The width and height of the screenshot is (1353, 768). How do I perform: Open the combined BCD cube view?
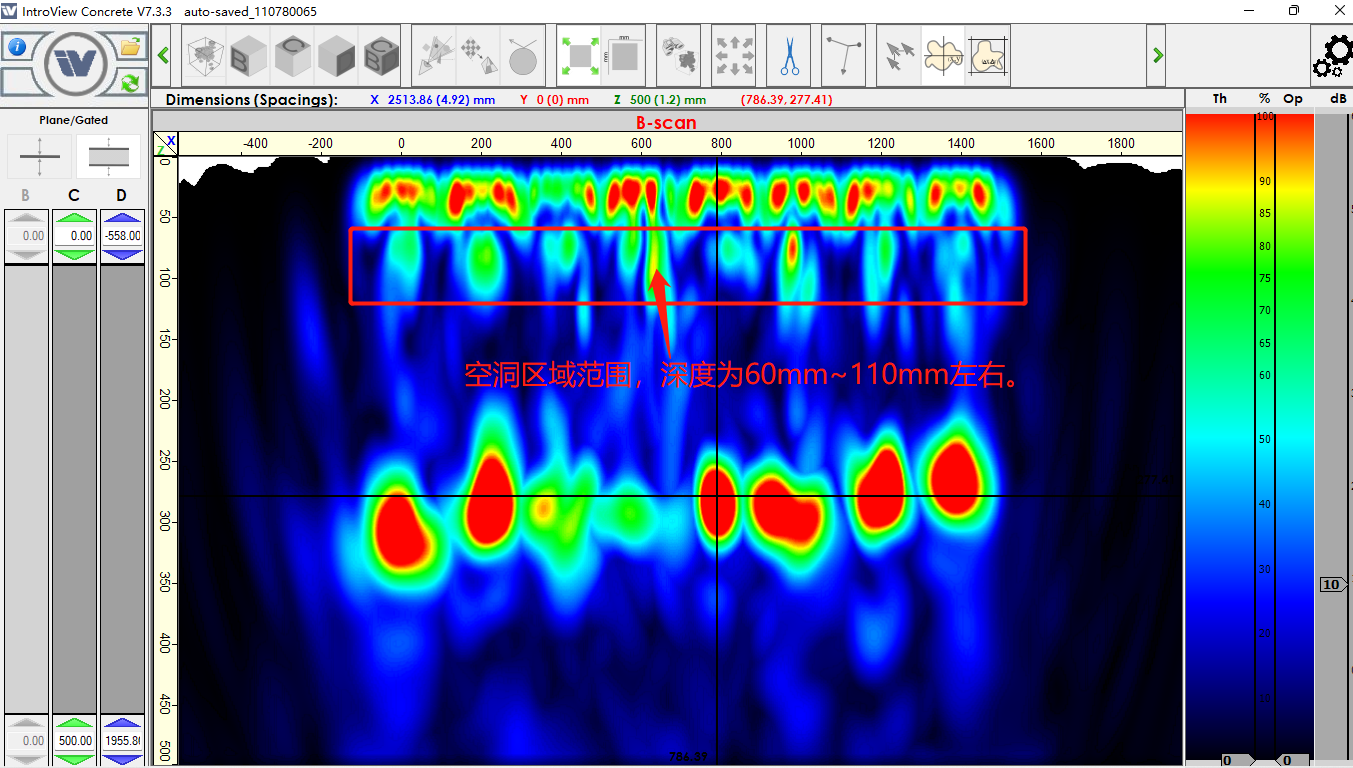(380, 56)
